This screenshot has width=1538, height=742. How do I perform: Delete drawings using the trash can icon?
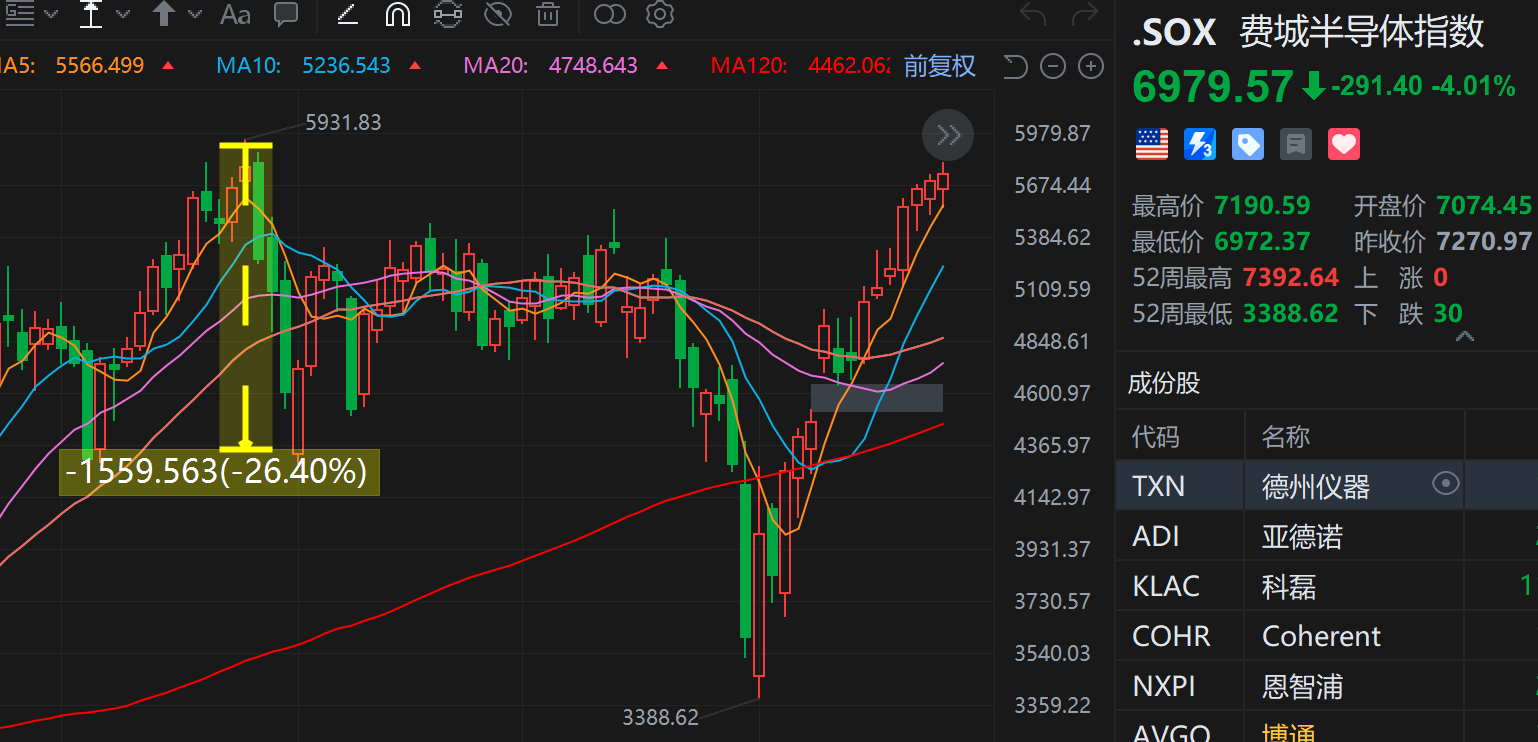tap(547, 14)
